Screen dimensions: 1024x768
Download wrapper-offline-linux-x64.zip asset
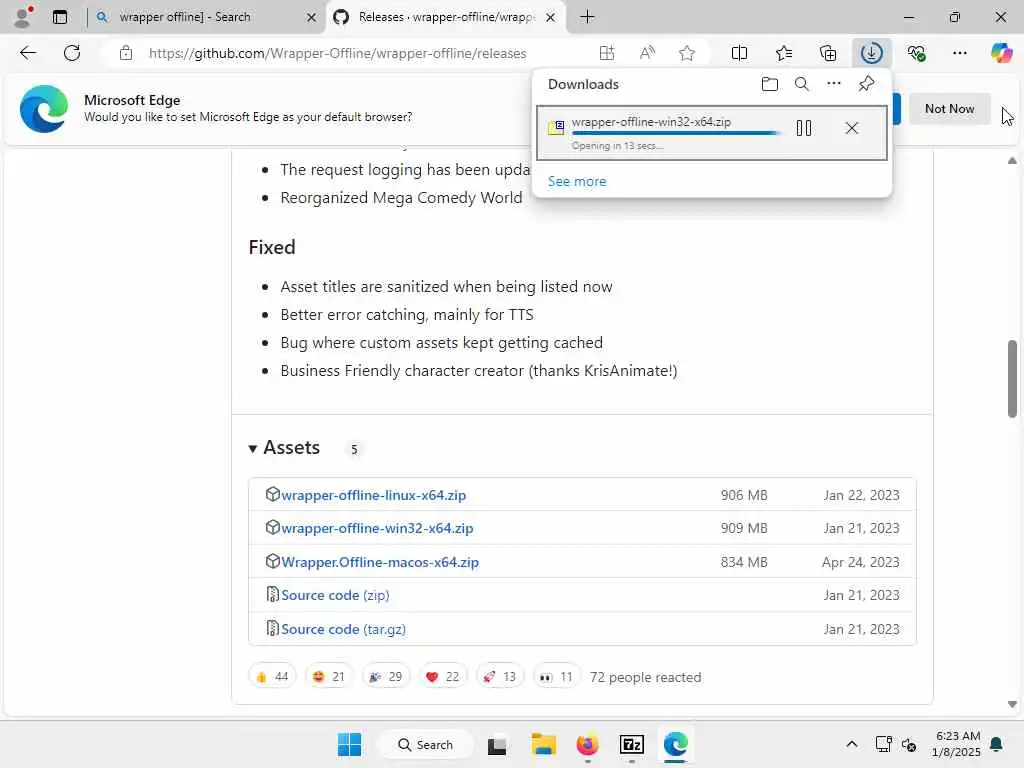(x=374, y=495)
